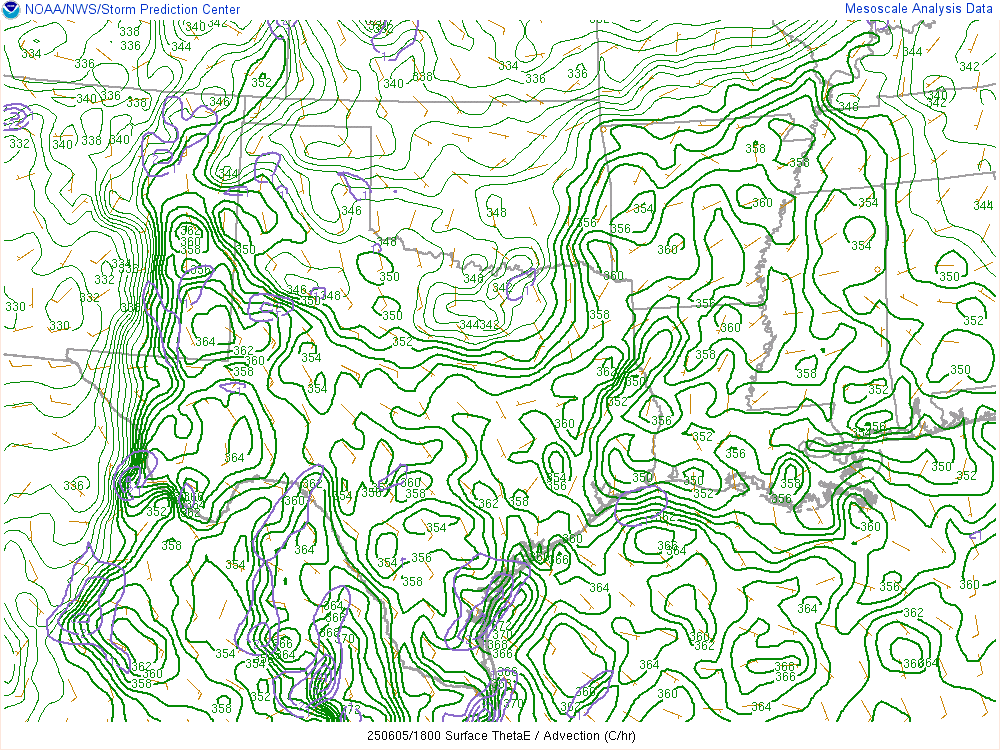
Task: Select the 250605/1800 Surface ThetaE caption text
Action: [500, 737]
